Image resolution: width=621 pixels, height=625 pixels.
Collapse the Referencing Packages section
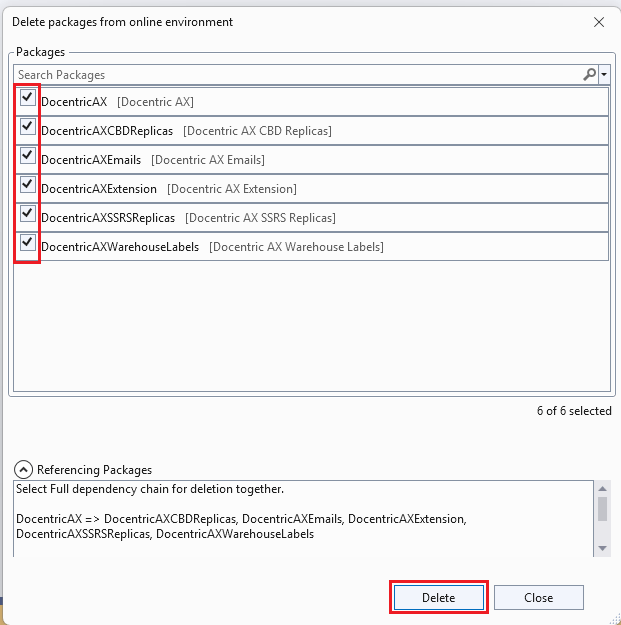[23, 469]
